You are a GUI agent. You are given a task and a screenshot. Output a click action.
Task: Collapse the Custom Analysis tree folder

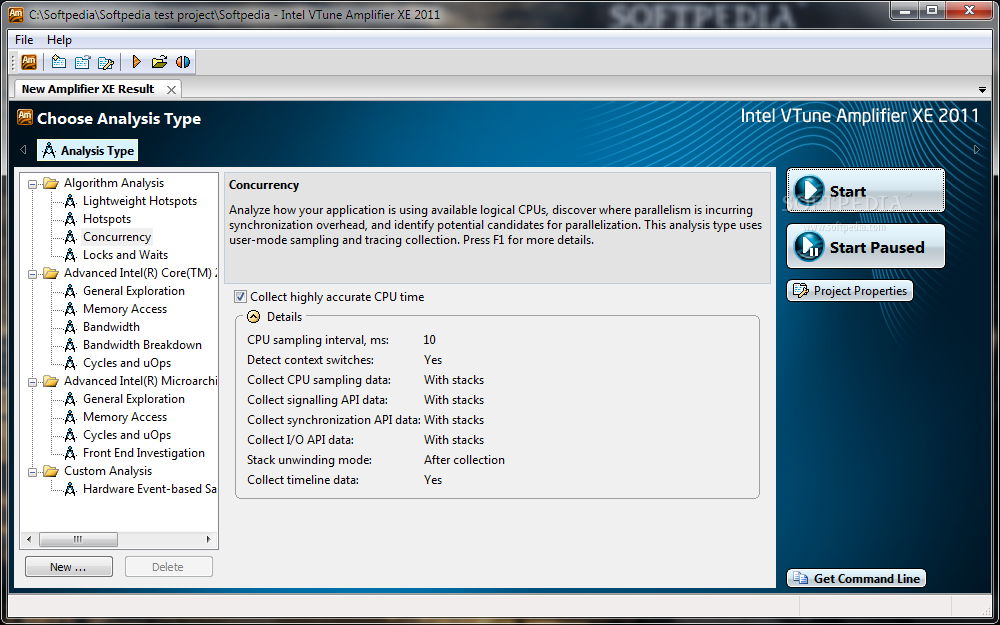tap(32, 472)
